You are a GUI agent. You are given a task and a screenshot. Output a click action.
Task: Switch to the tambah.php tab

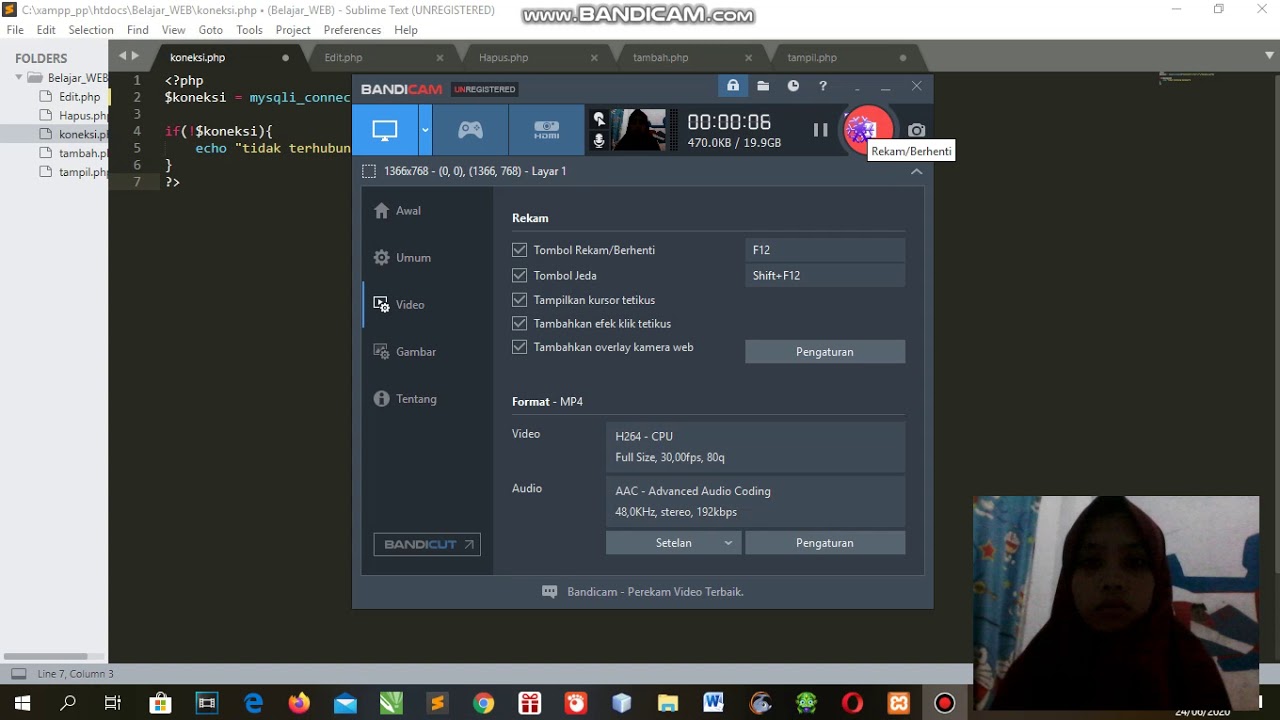[x=660, y=58]
